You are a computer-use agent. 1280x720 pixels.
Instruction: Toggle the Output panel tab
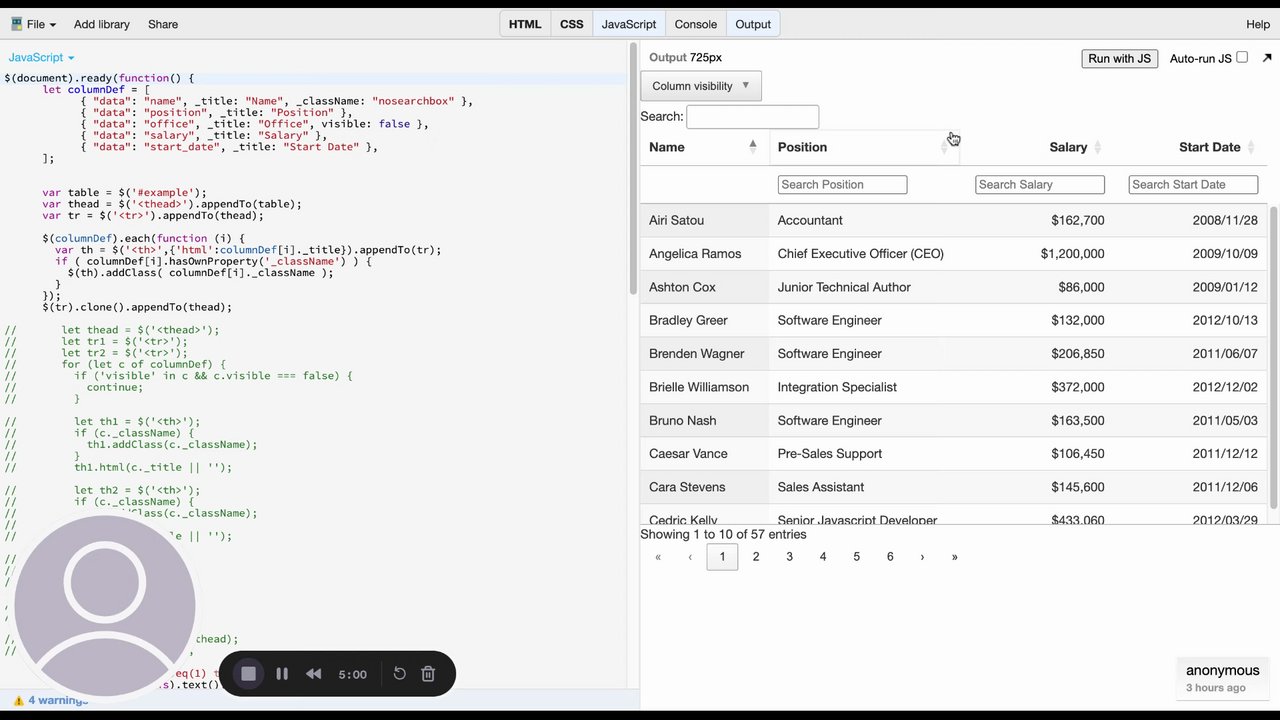pyautogui.click(x=753, y=24)
